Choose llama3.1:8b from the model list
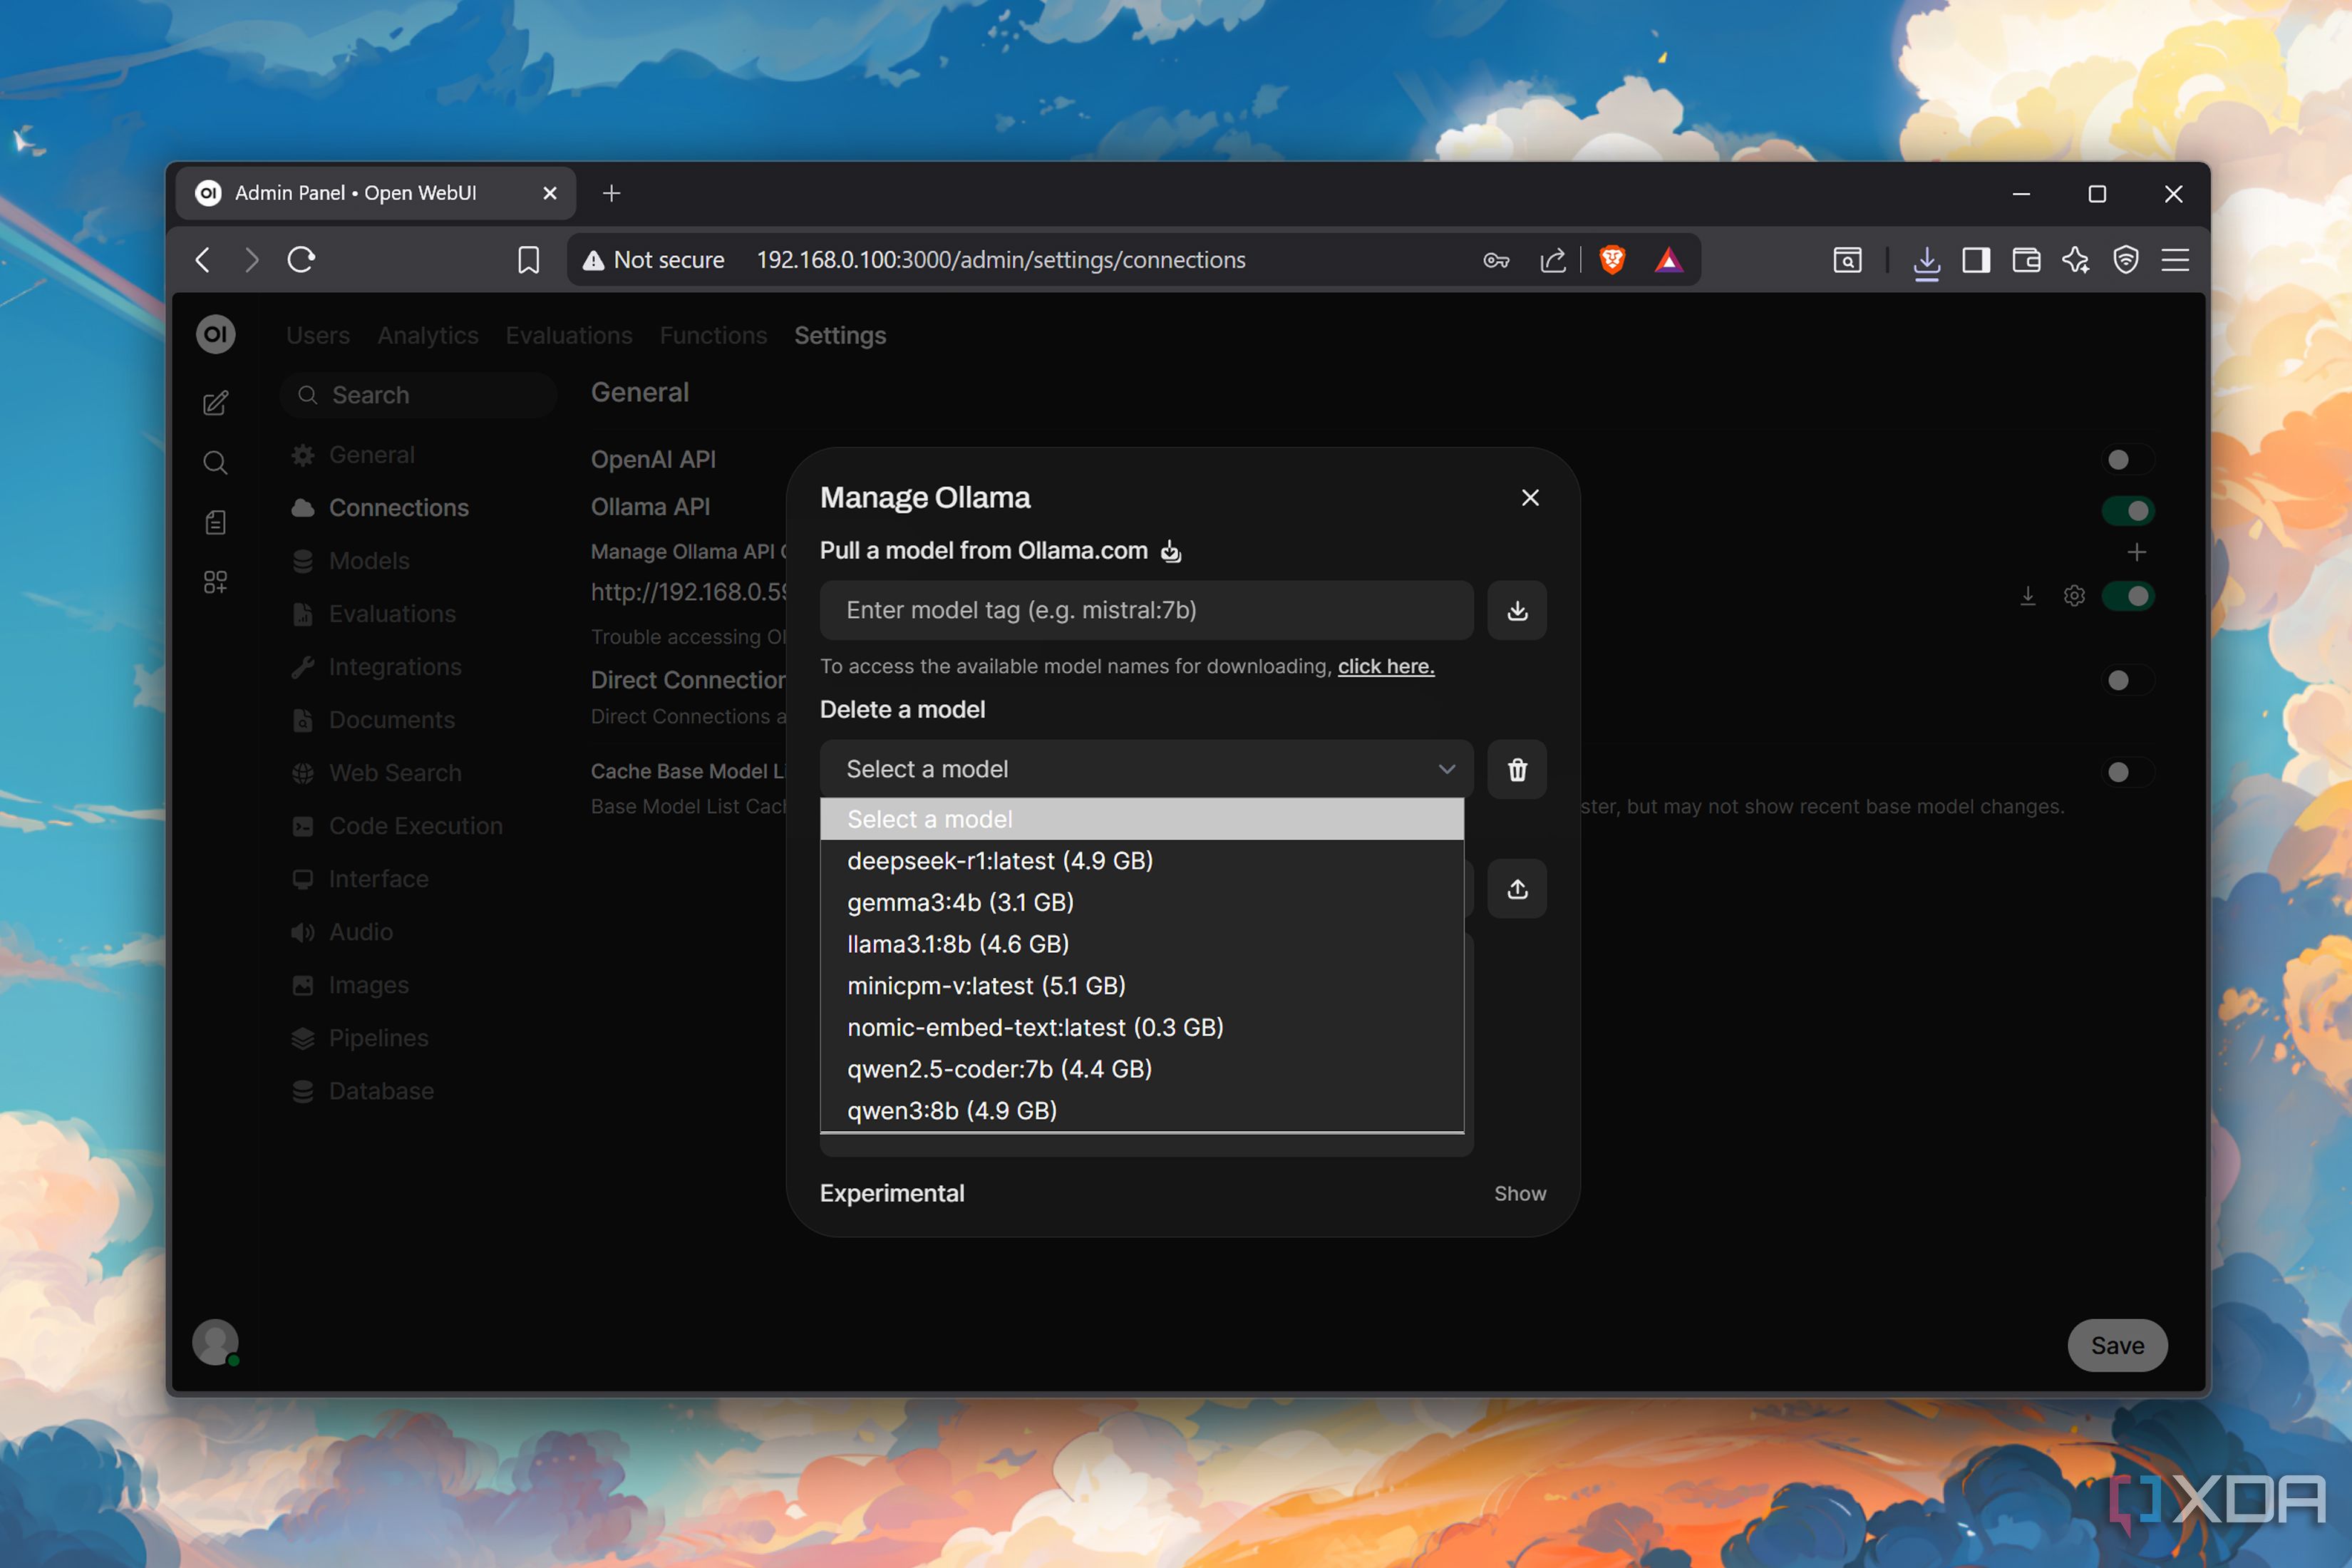Viewport: 2352px width, 1568px height. [x=1142, y=944]
